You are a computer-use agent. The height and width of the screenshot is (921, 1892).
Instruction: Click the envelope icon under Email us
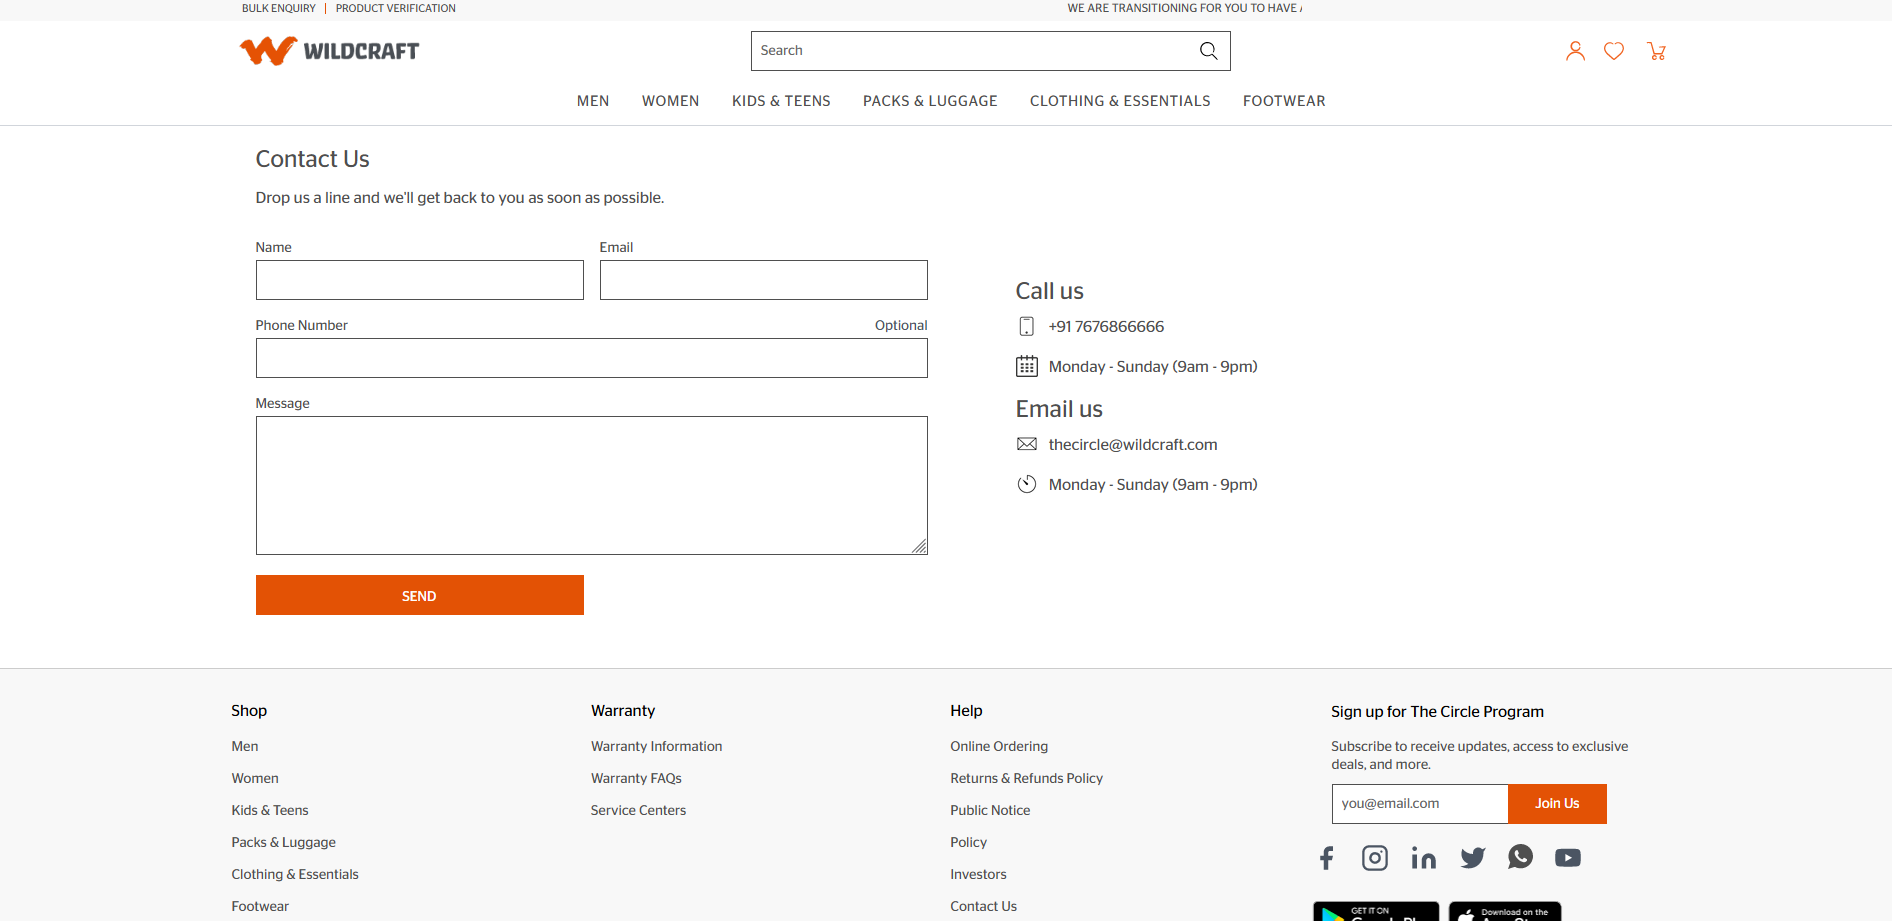[1027, 444]
